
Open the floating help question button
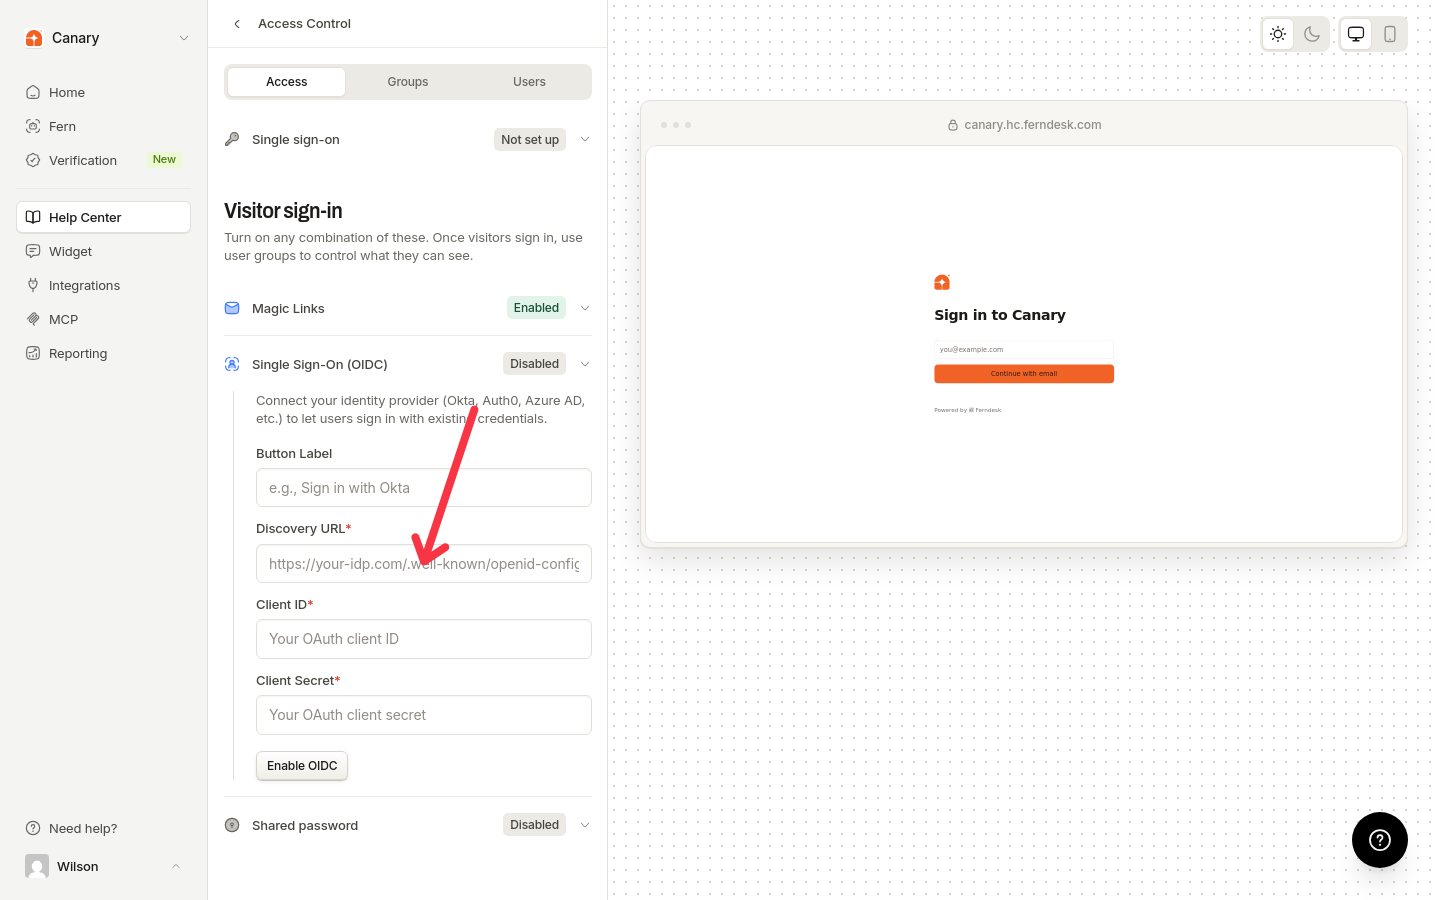click(1380, 840)
